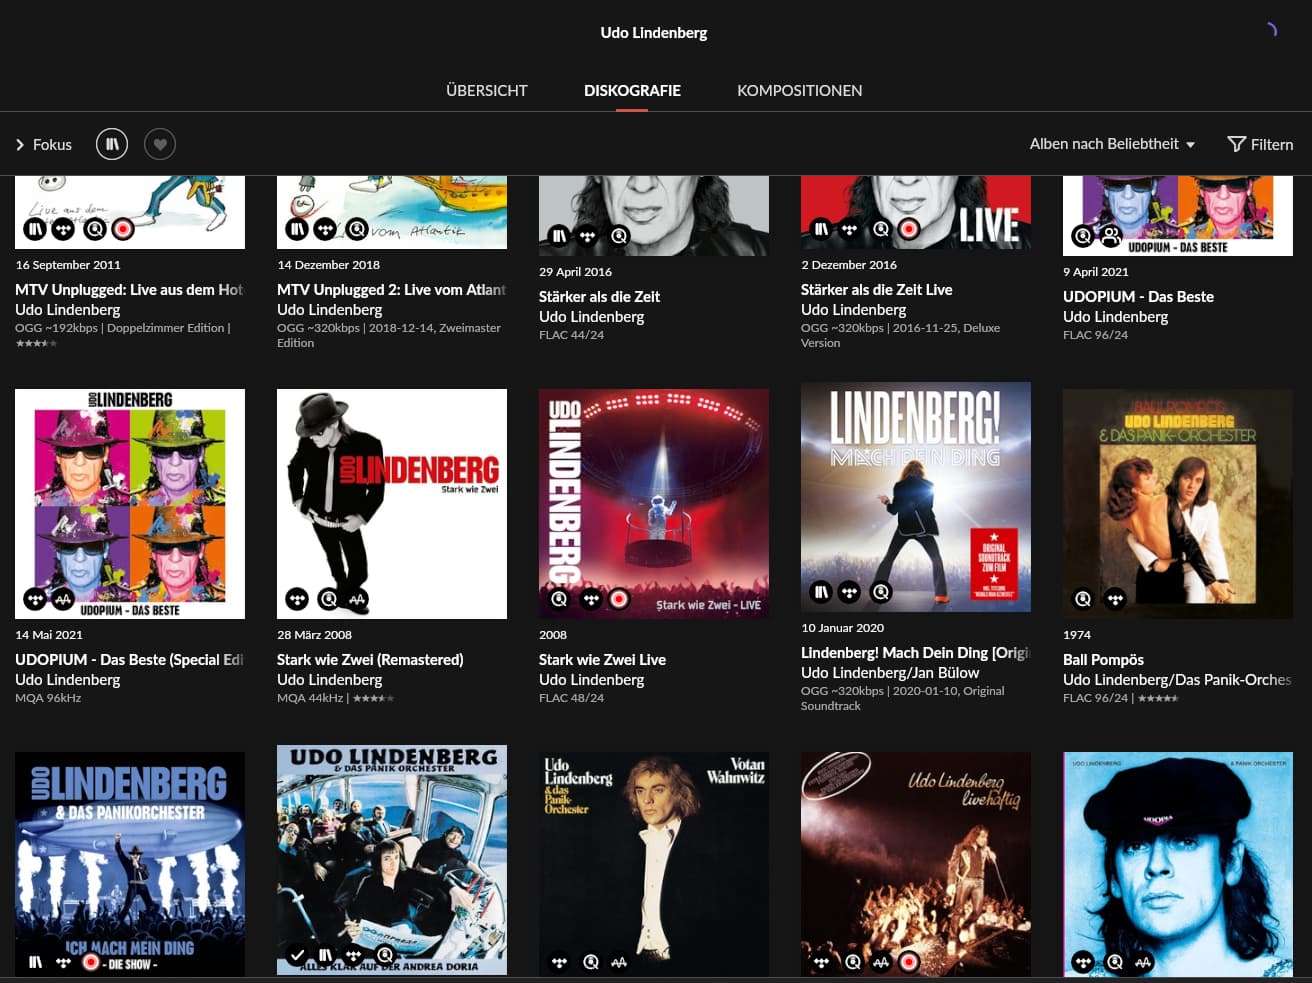Click the TIDAL icon on UDOPIUM Special Edition cover
The height and width of the screenshot is (983, 1312).
(x=35, y=599)
